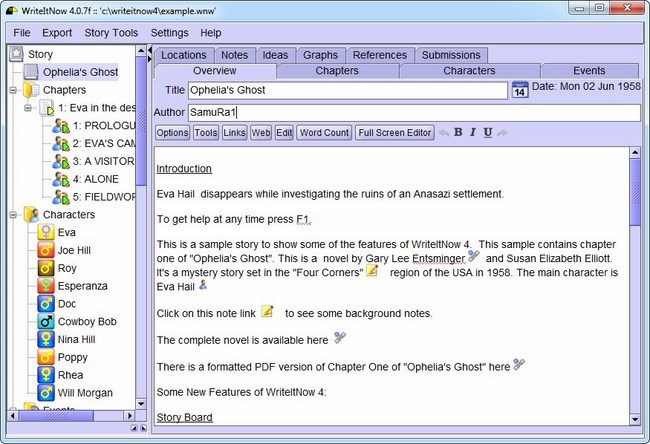Click the Characters folder icon
Image resolution: width=650 pixels, height=444 pixels.
[31, 214]
